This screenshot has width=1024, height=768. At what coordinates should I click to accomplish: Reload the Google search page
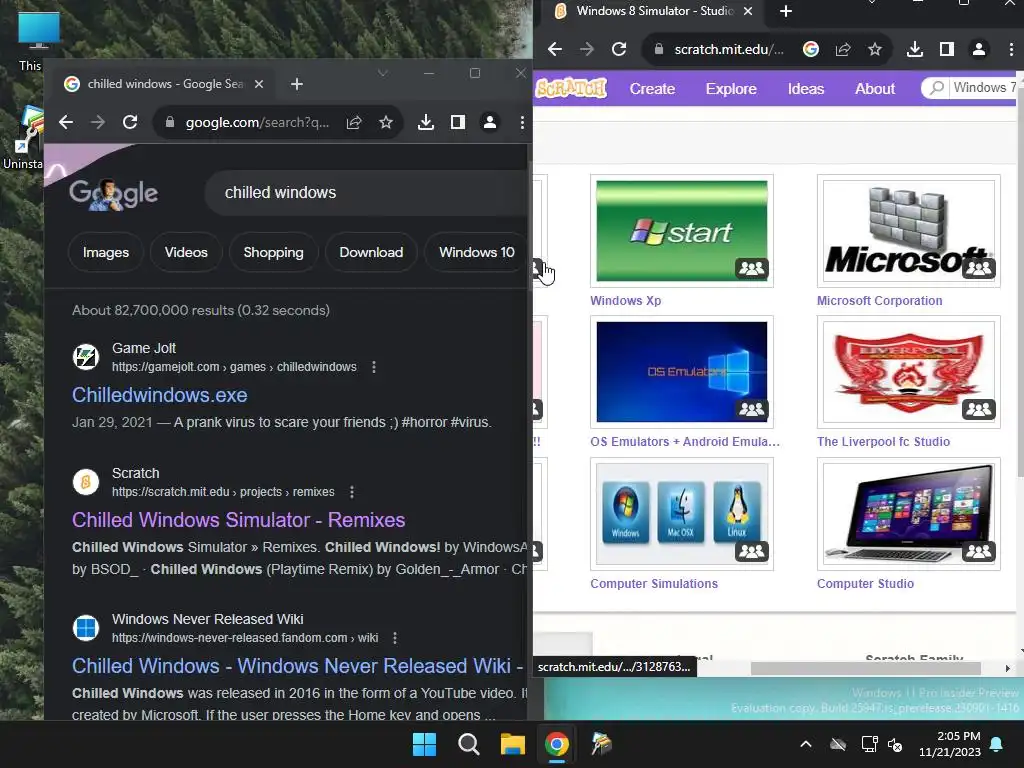click(x=130, y=122)
